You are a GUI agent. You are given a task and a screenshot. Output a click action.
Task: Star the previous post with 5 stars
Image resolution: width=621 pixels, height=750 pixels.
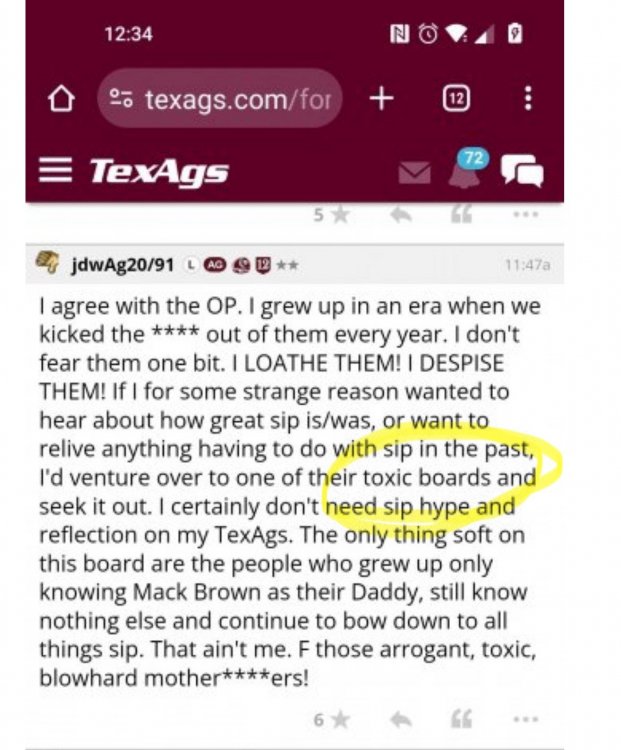click(332, 215)
